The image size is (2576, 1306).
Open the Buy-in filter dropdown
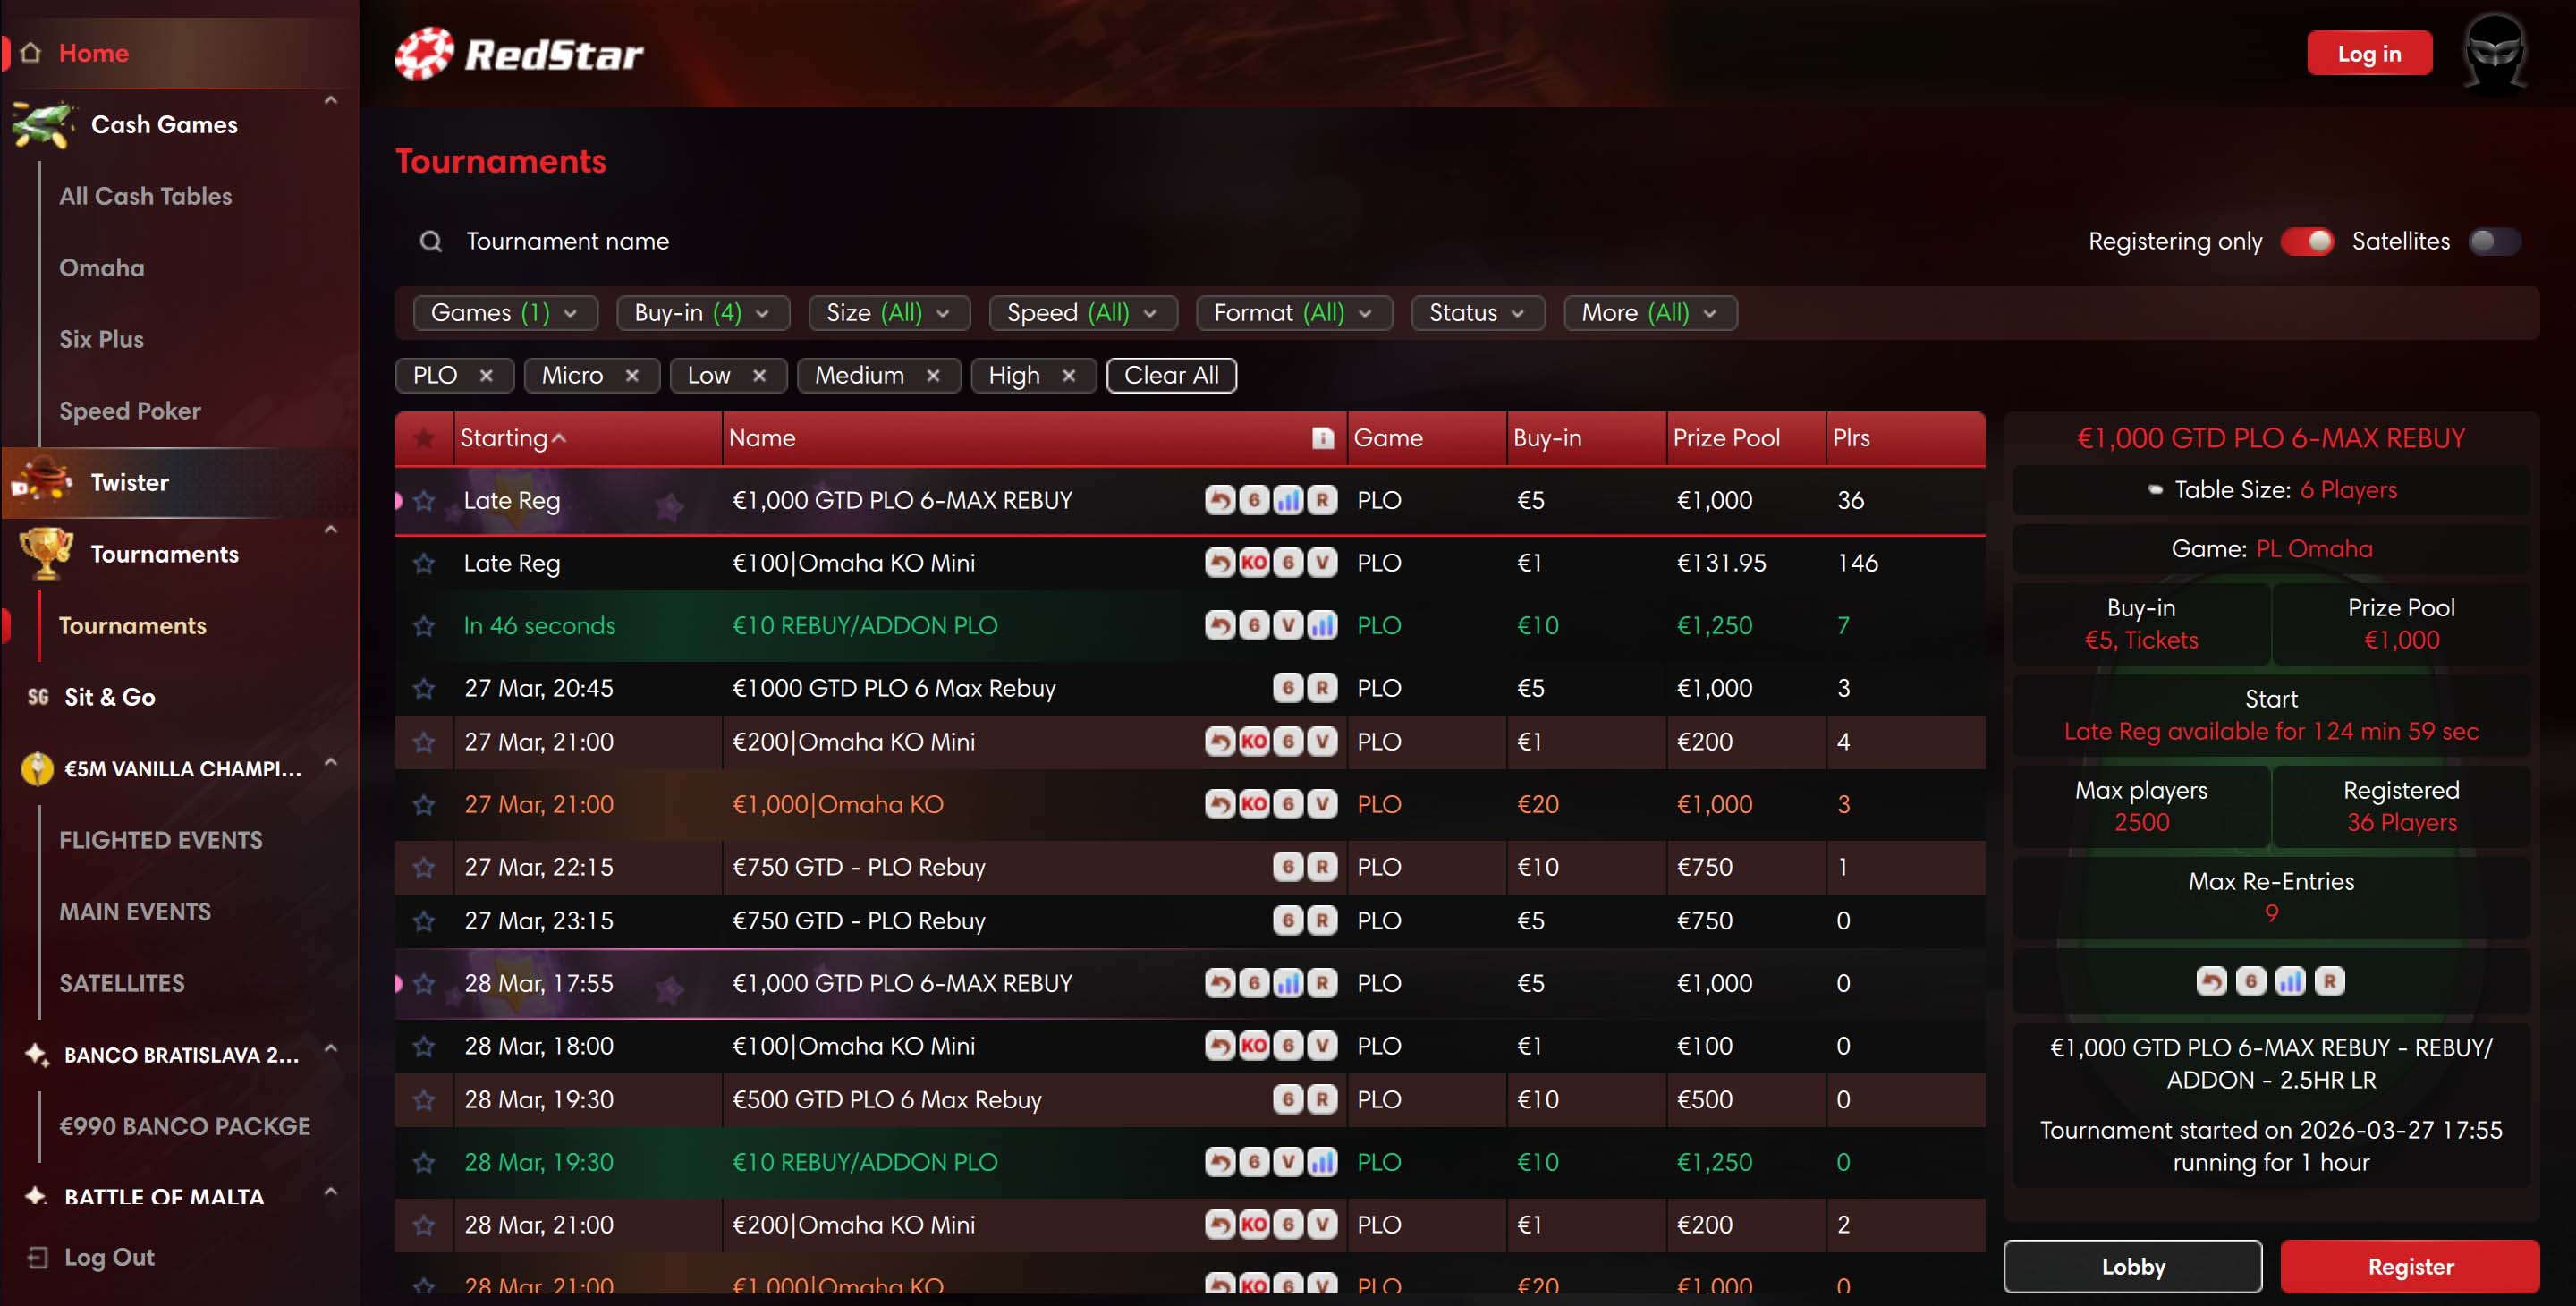702,313
